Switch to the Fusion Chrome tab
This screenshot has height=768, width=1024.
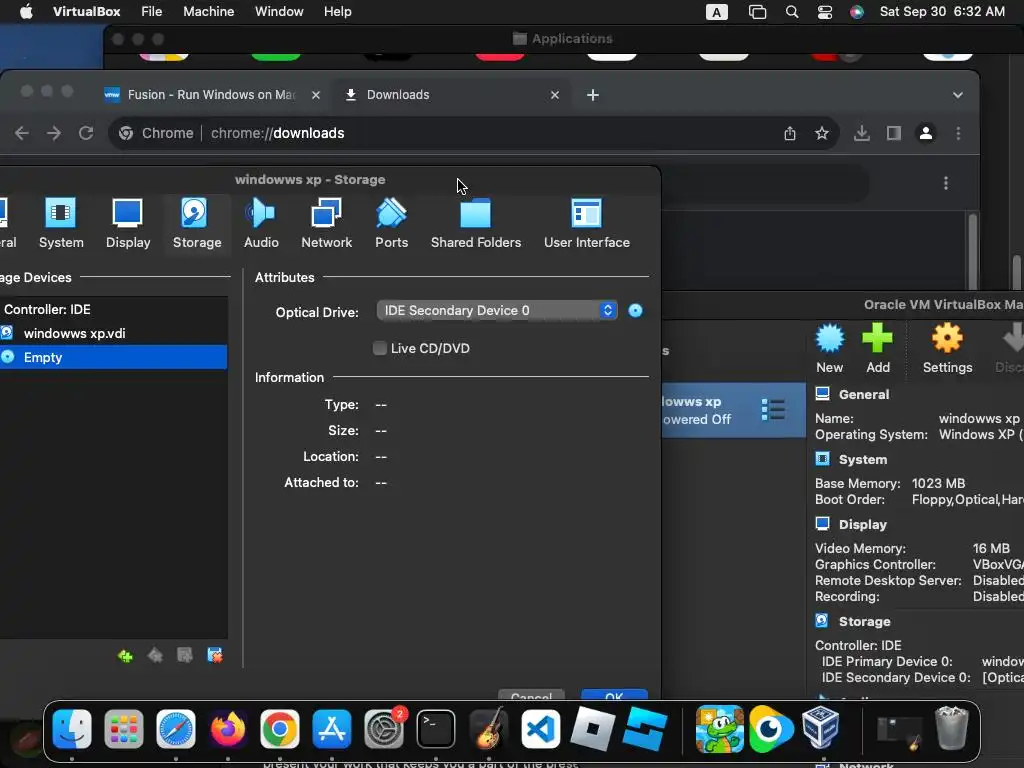click(210, 95)
